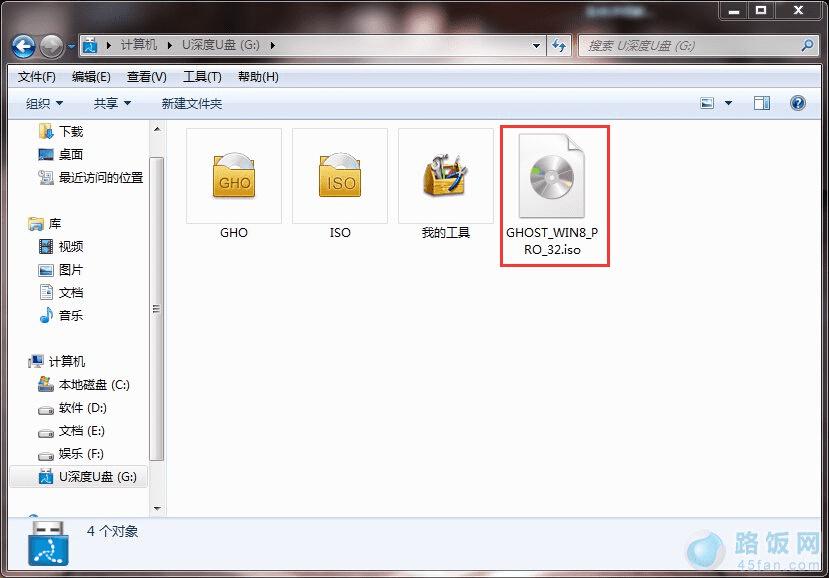The height and width of the screenshot is (578, 829).
Task: Click the 4 个对象 status text
Action: tap(113, 531)
